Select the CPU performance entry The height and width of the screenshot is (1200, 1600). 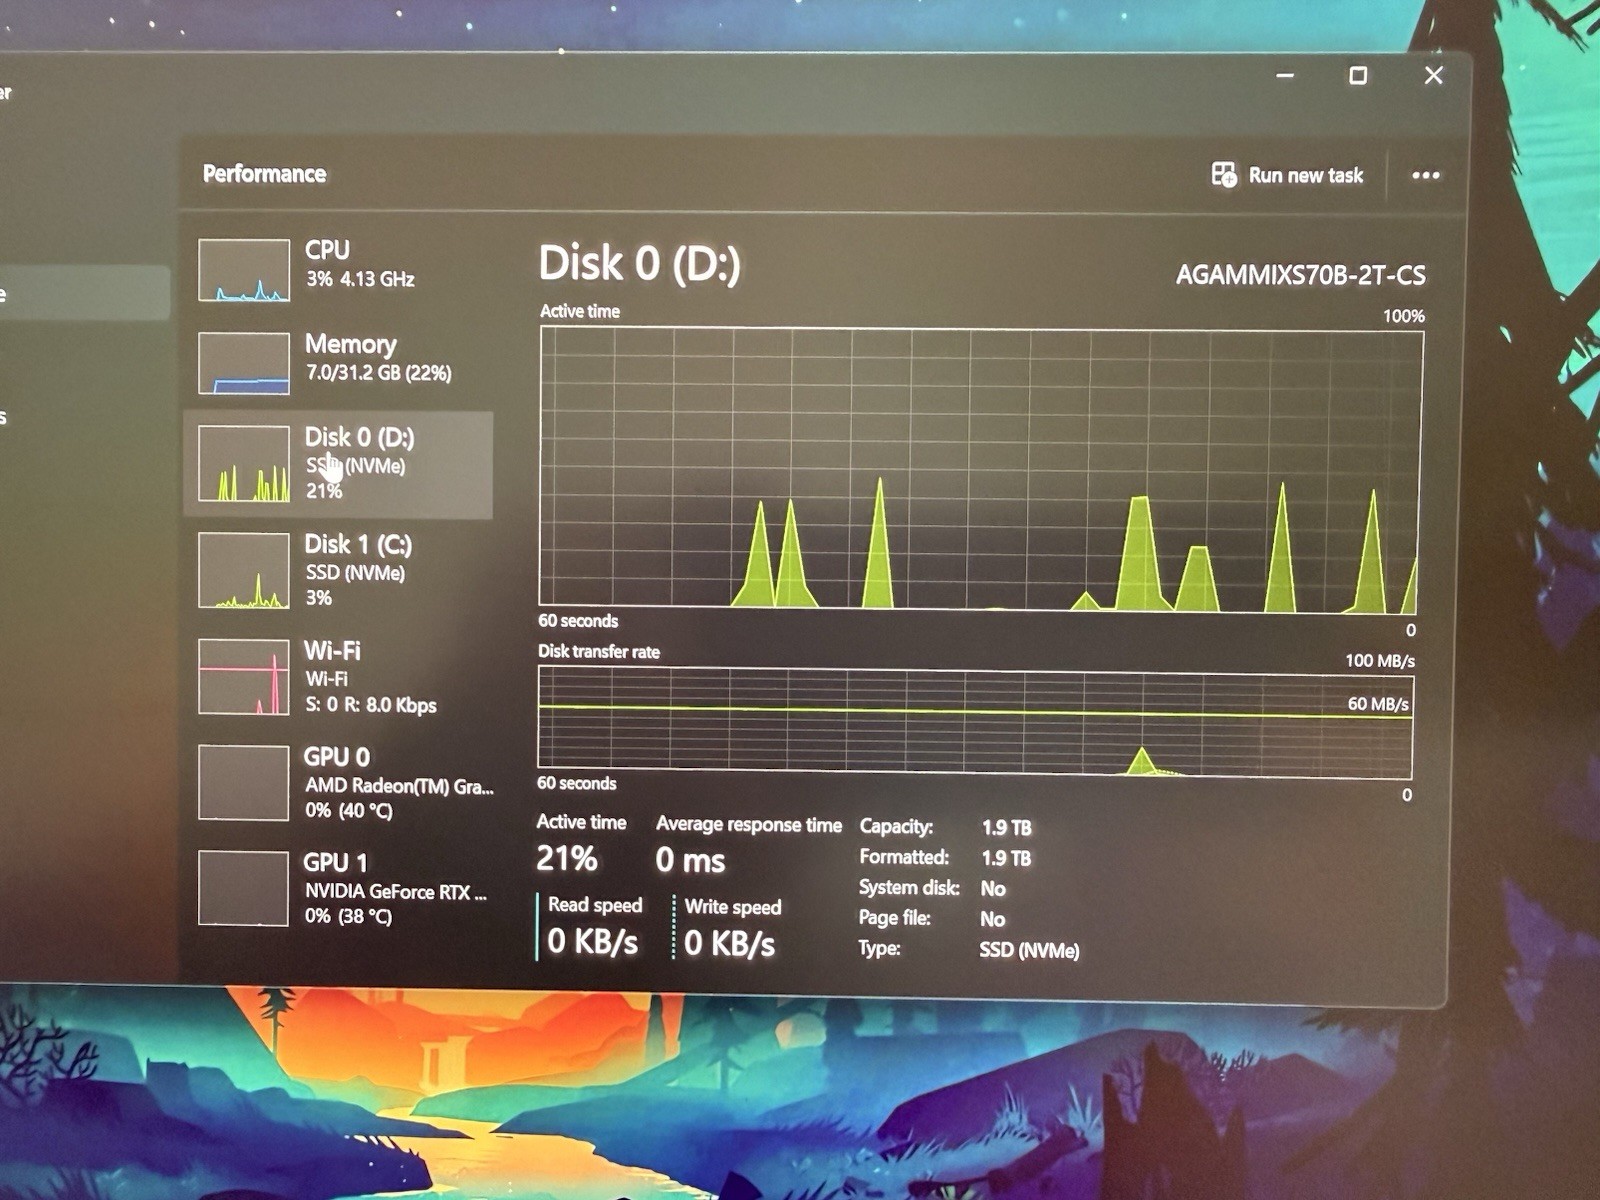[338, 268]
